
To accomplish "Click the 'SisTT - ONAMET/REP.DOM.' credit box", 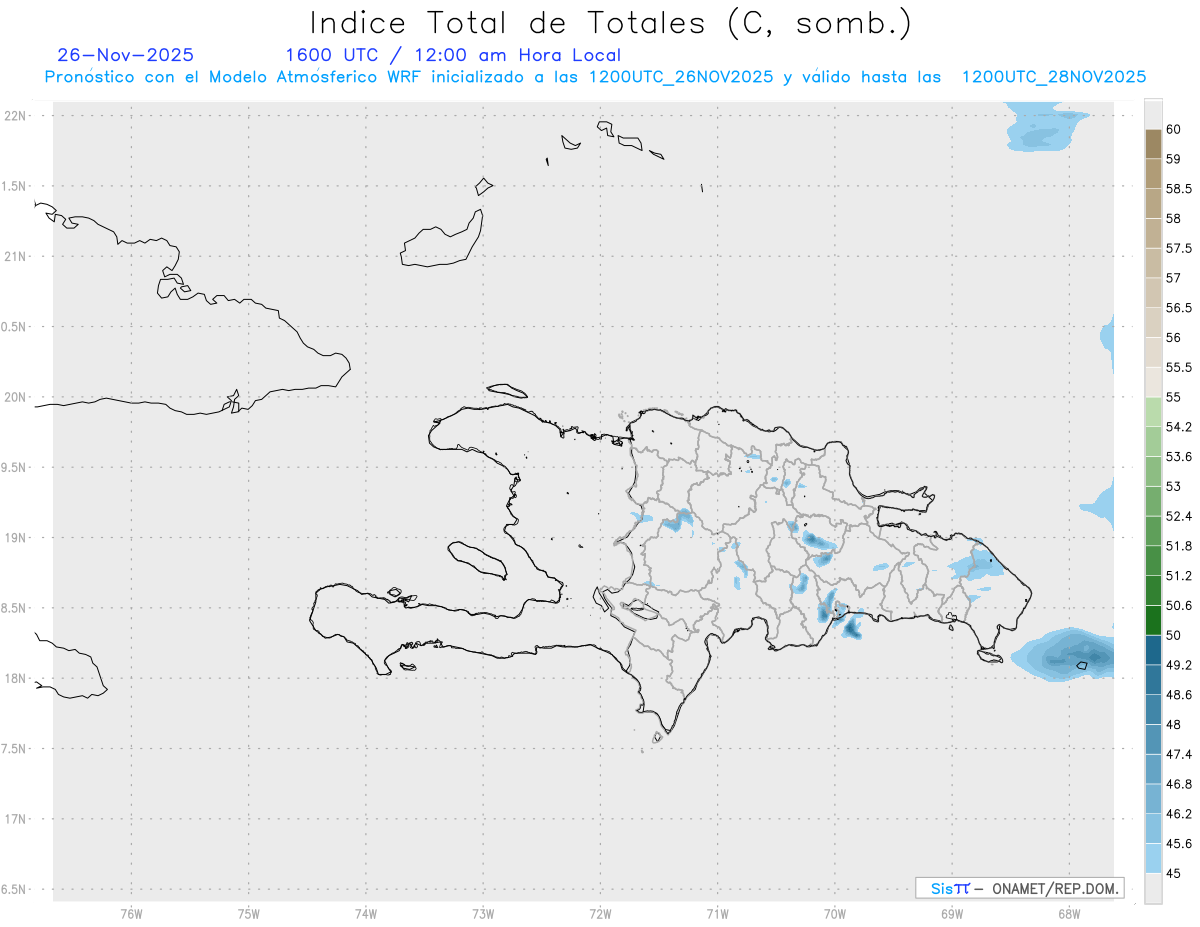I will pos(1019,888).
